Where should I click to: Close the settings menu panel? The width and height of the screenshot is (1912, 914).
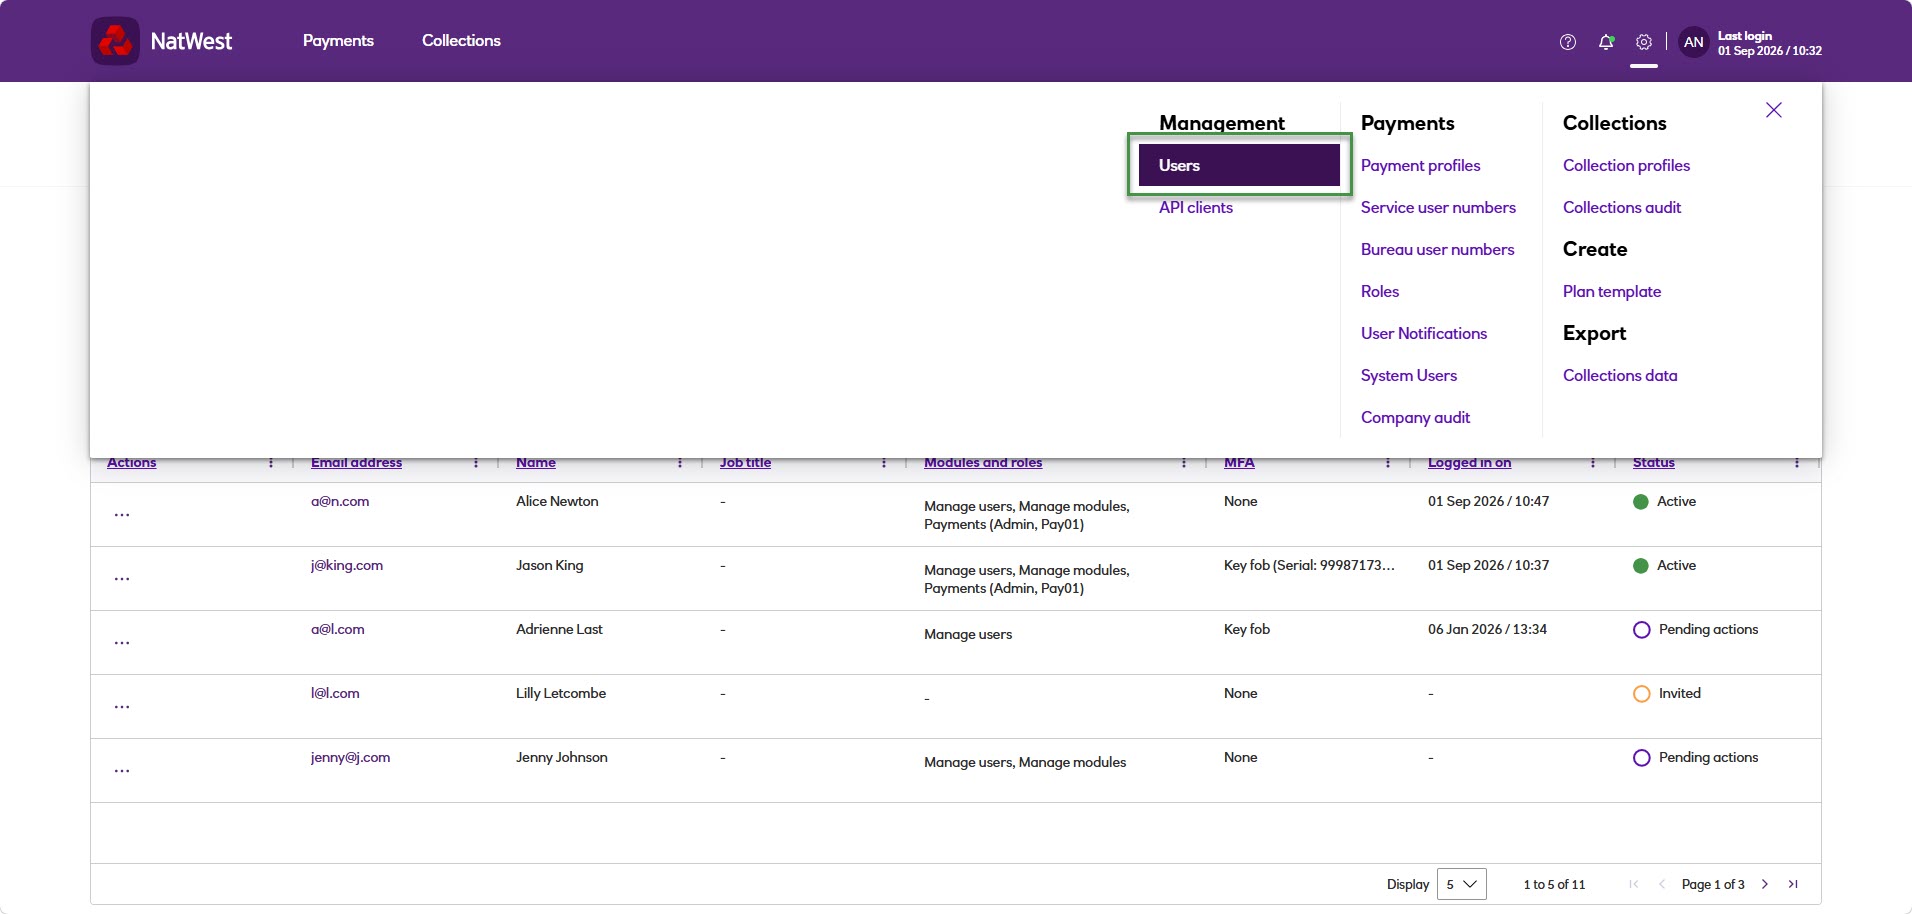[1774, 110]
